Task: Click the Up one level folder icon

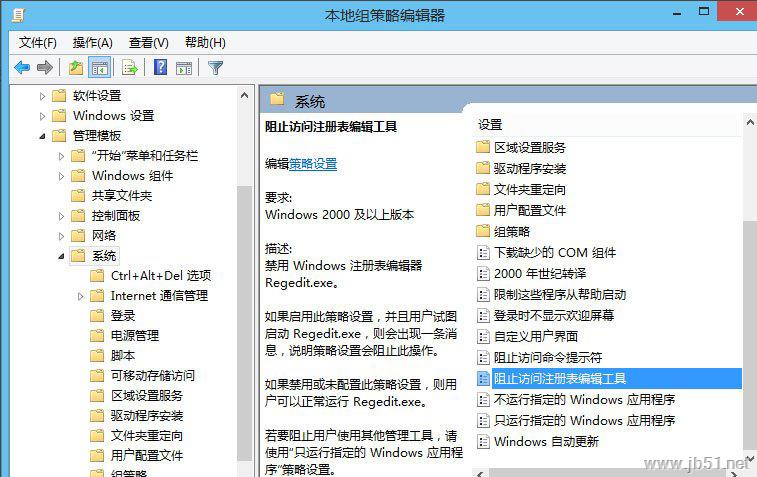Action: 76,68
